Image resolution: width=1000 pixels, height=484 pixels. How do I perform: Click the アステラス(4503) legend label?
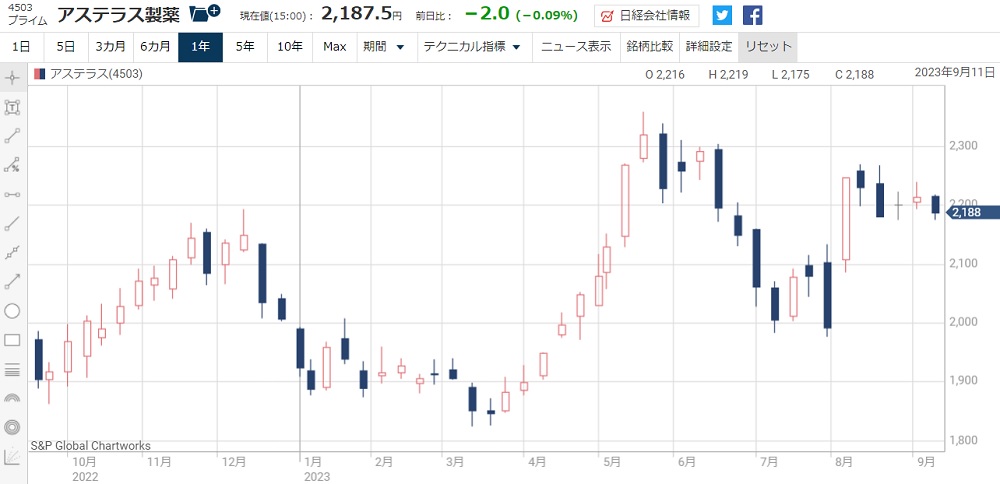(x=96, y=74)
